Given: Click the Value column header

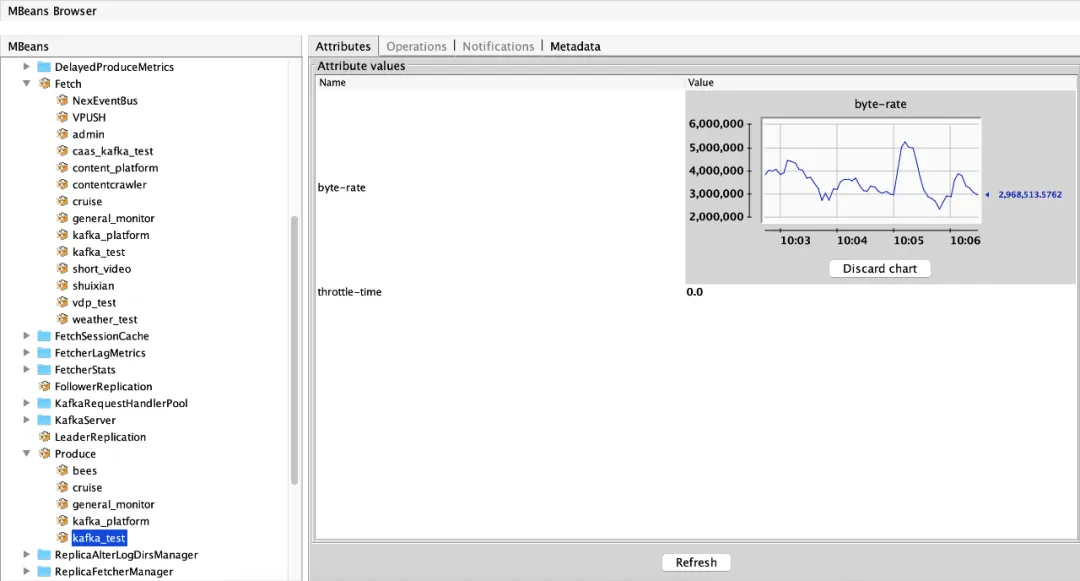Looking at the screenshot, I should coord(881,83).
